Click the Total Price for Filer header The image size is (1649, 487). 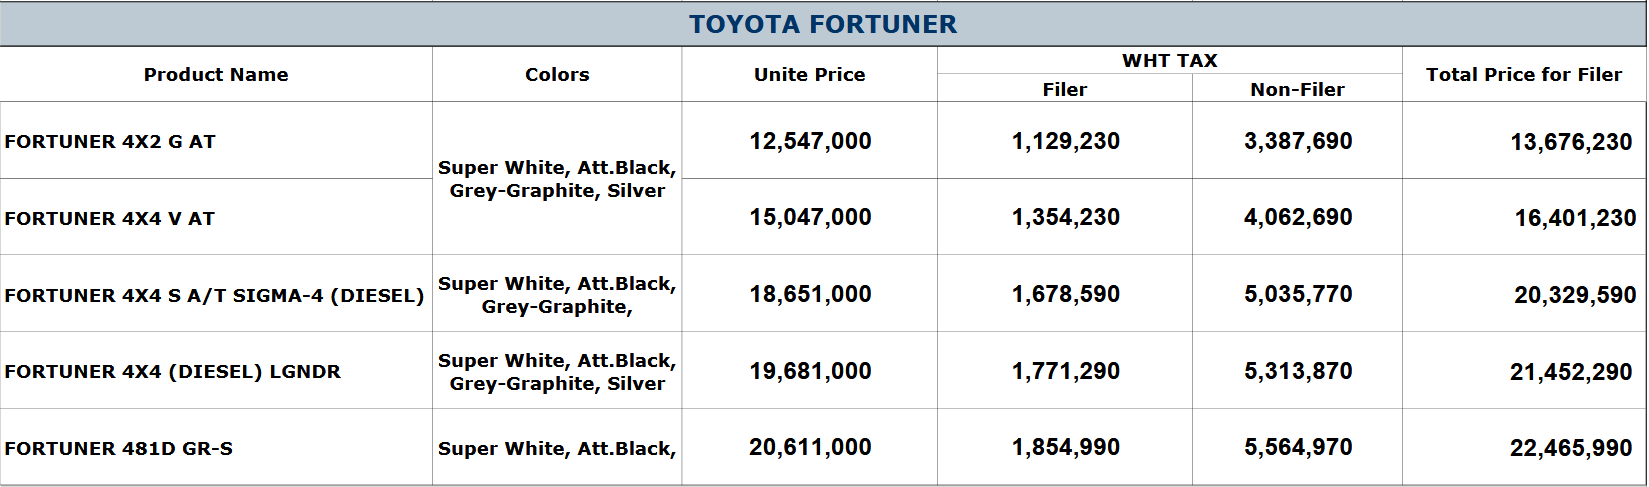coord(1523,74)
